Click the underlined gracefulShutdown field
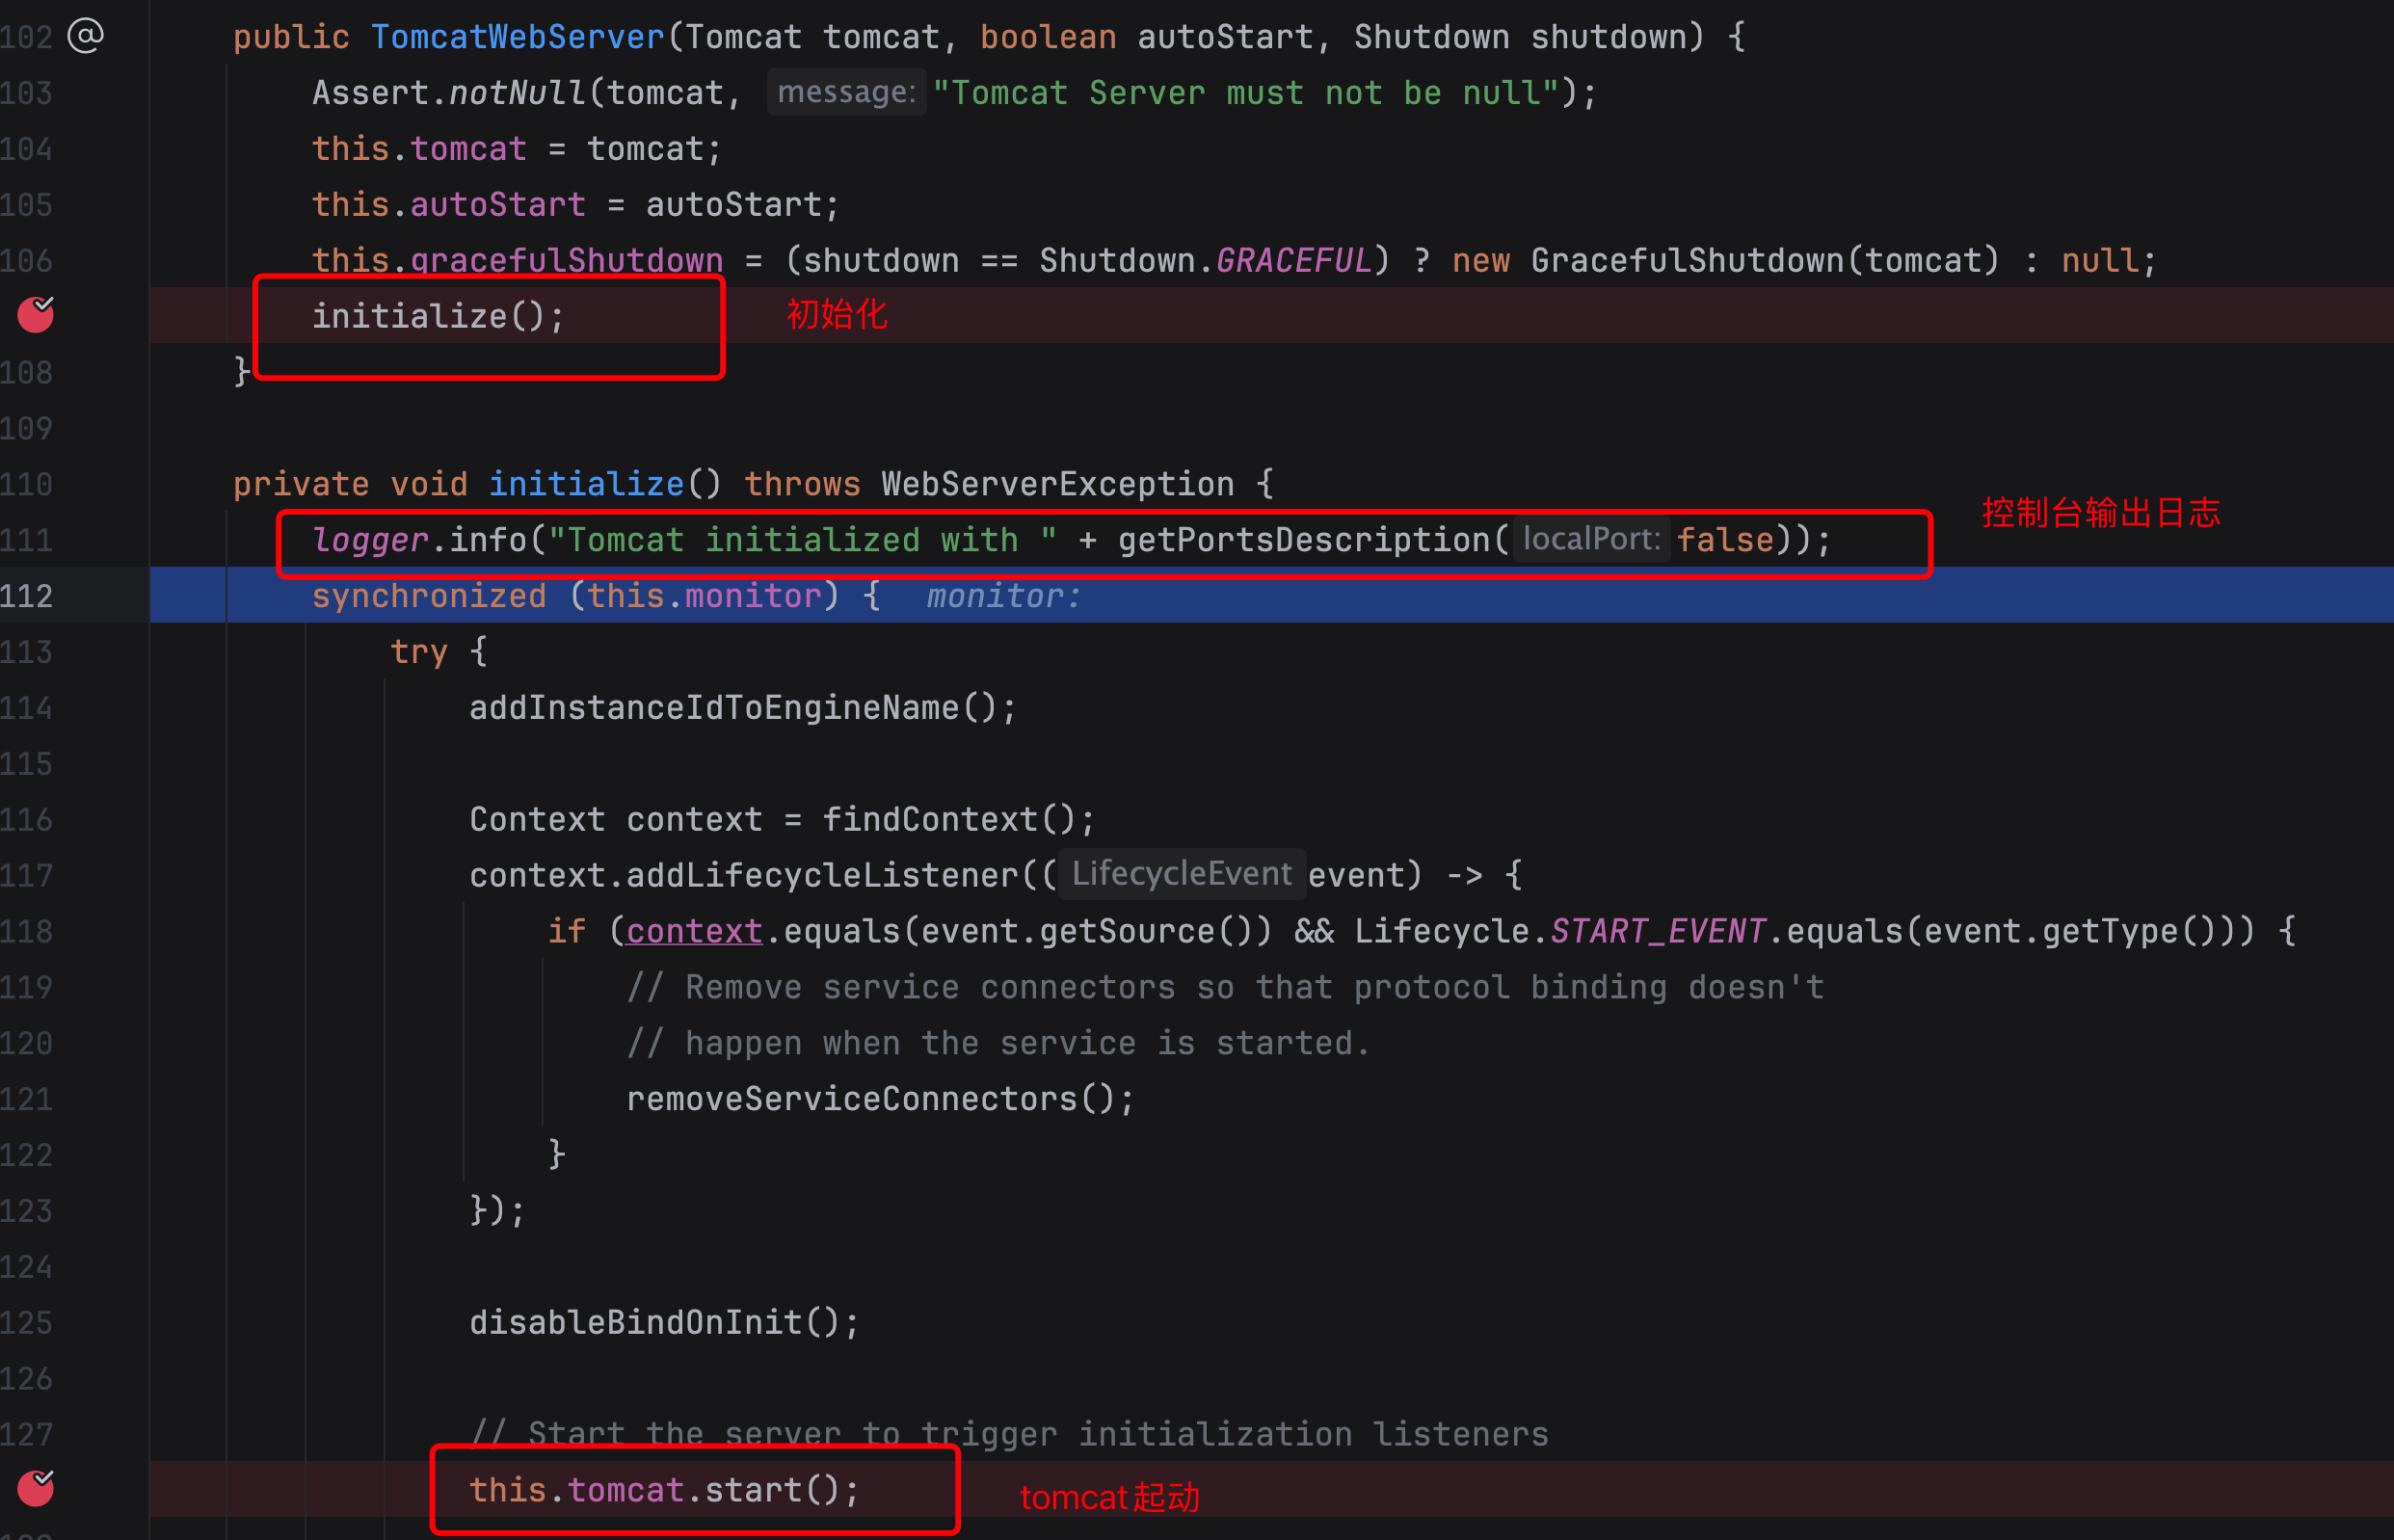2394x1540 pixels. (x=566, y=260)
